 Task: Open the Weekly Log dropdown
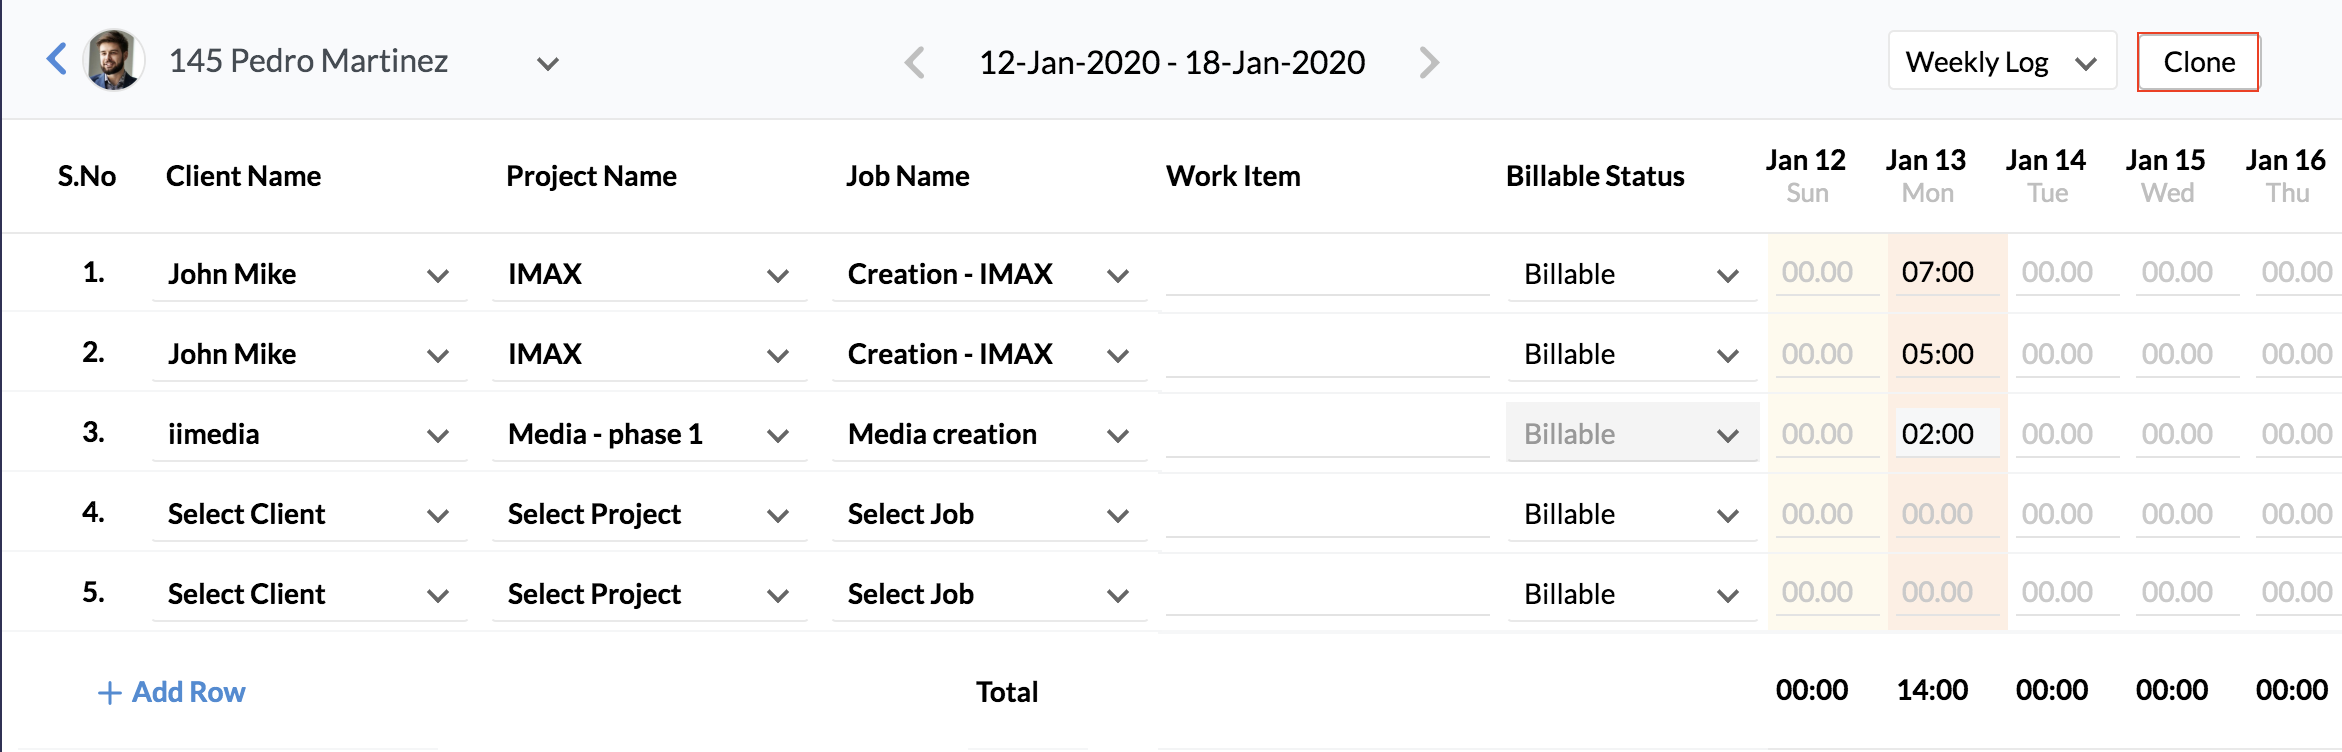pos(2001,62)
